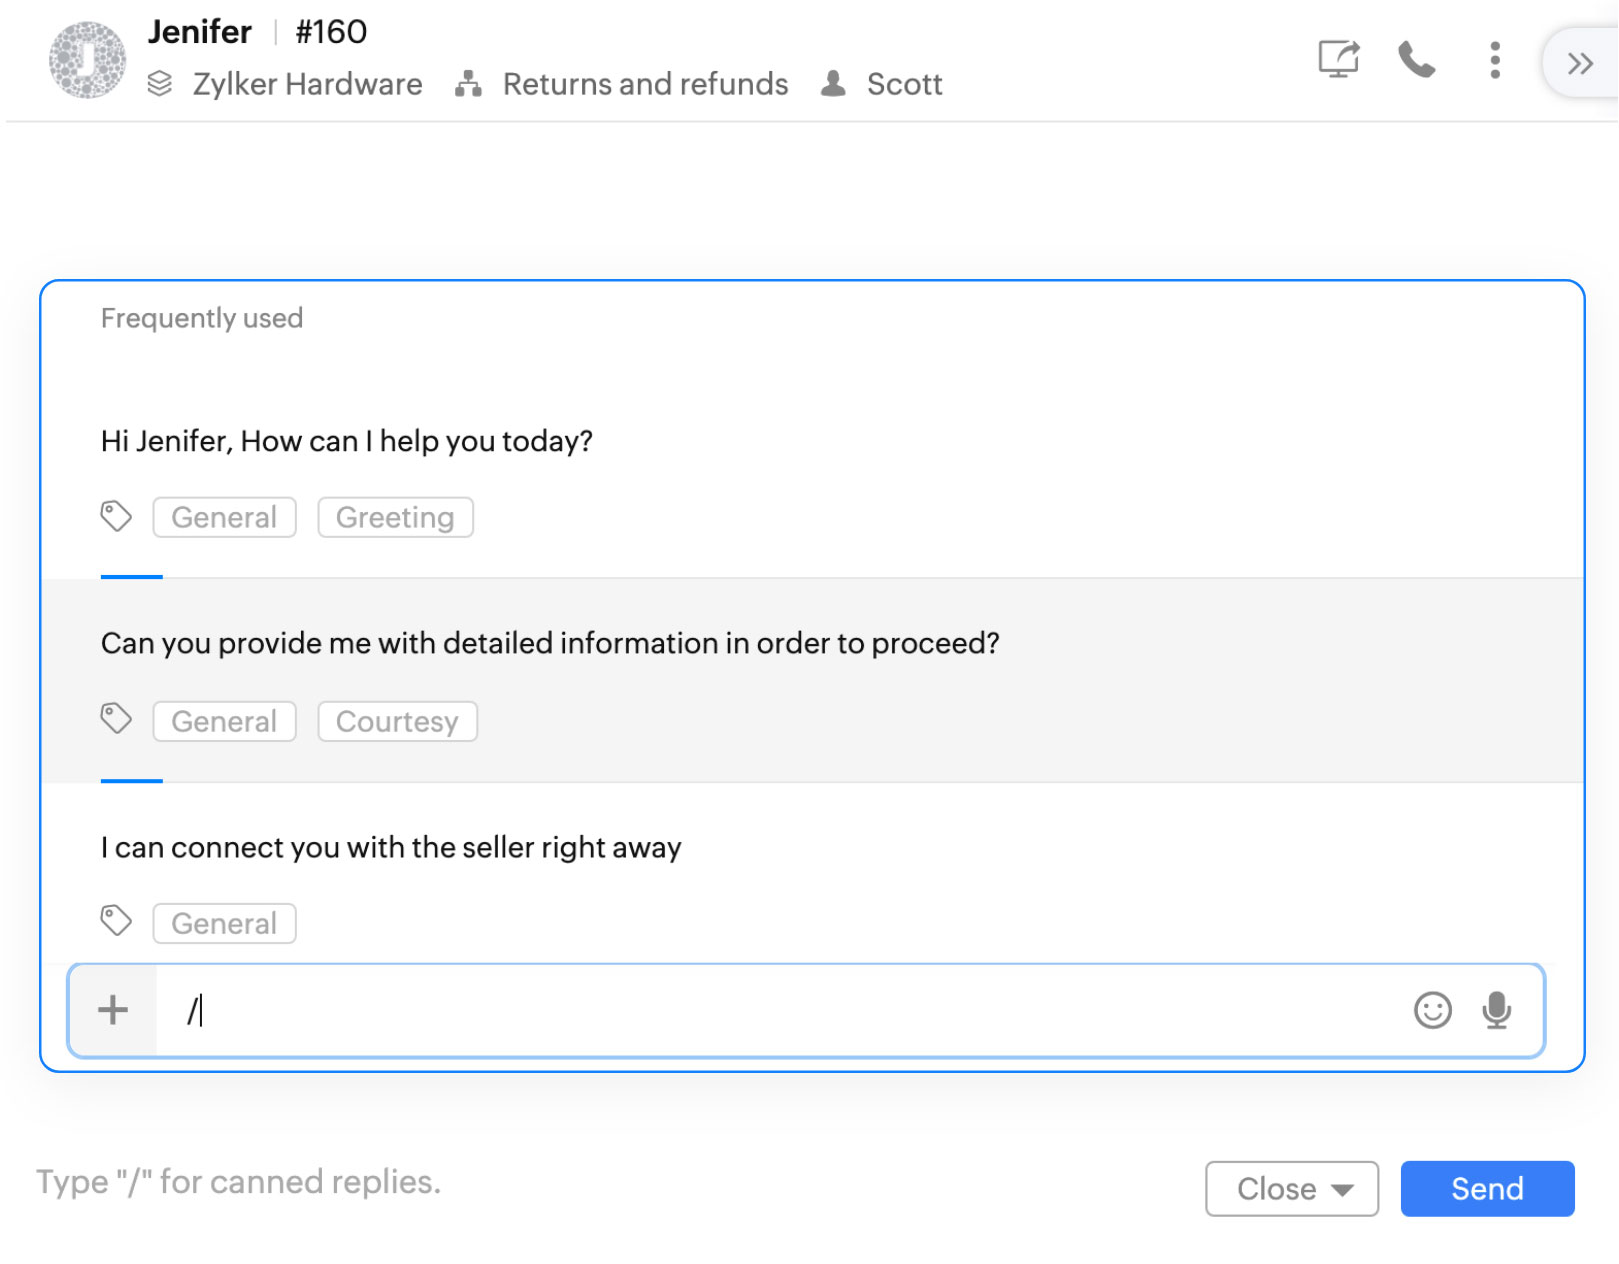Click the screen share icon
The width and height of the screenshot is (1619, 1264).
click(1338, 60)
